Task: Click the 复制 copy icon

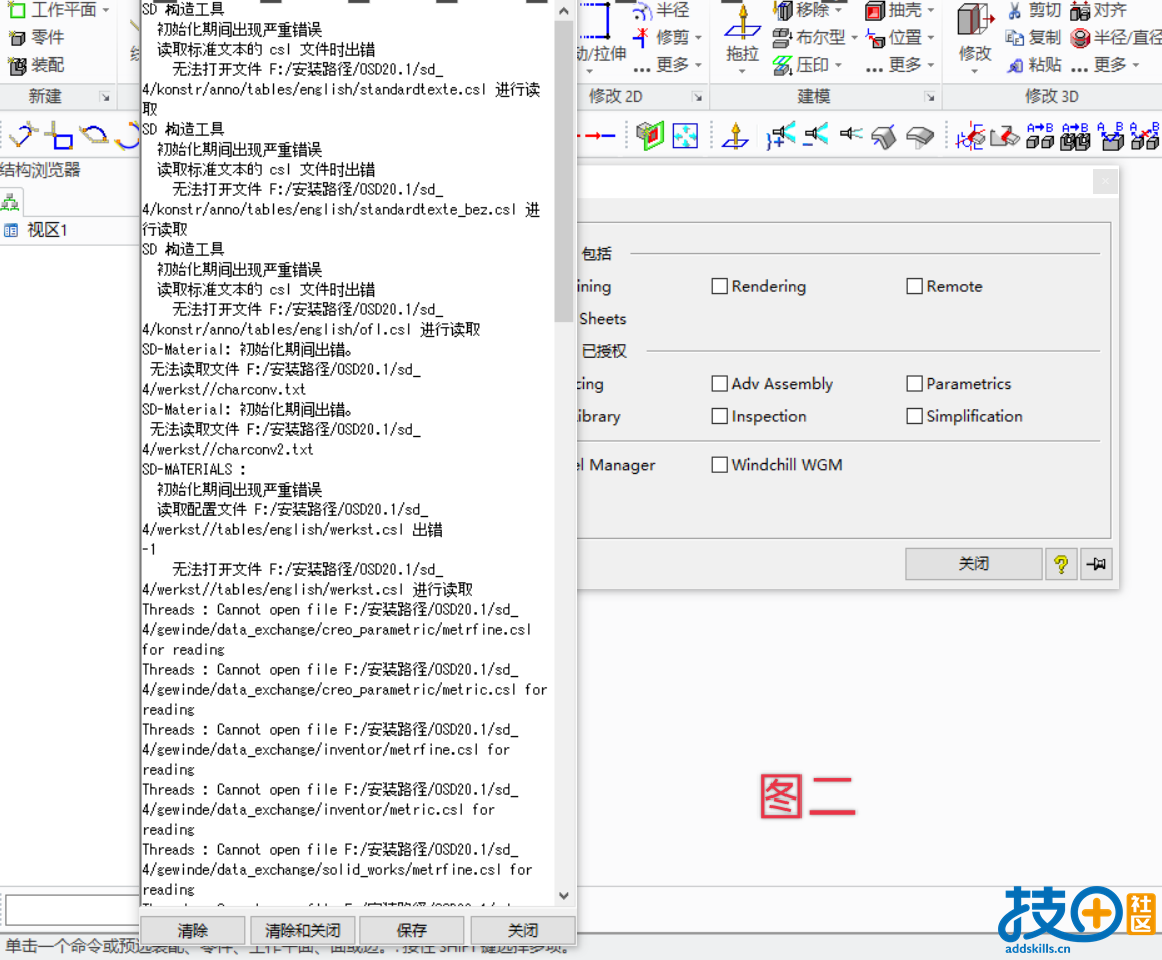Action: 1015,38
